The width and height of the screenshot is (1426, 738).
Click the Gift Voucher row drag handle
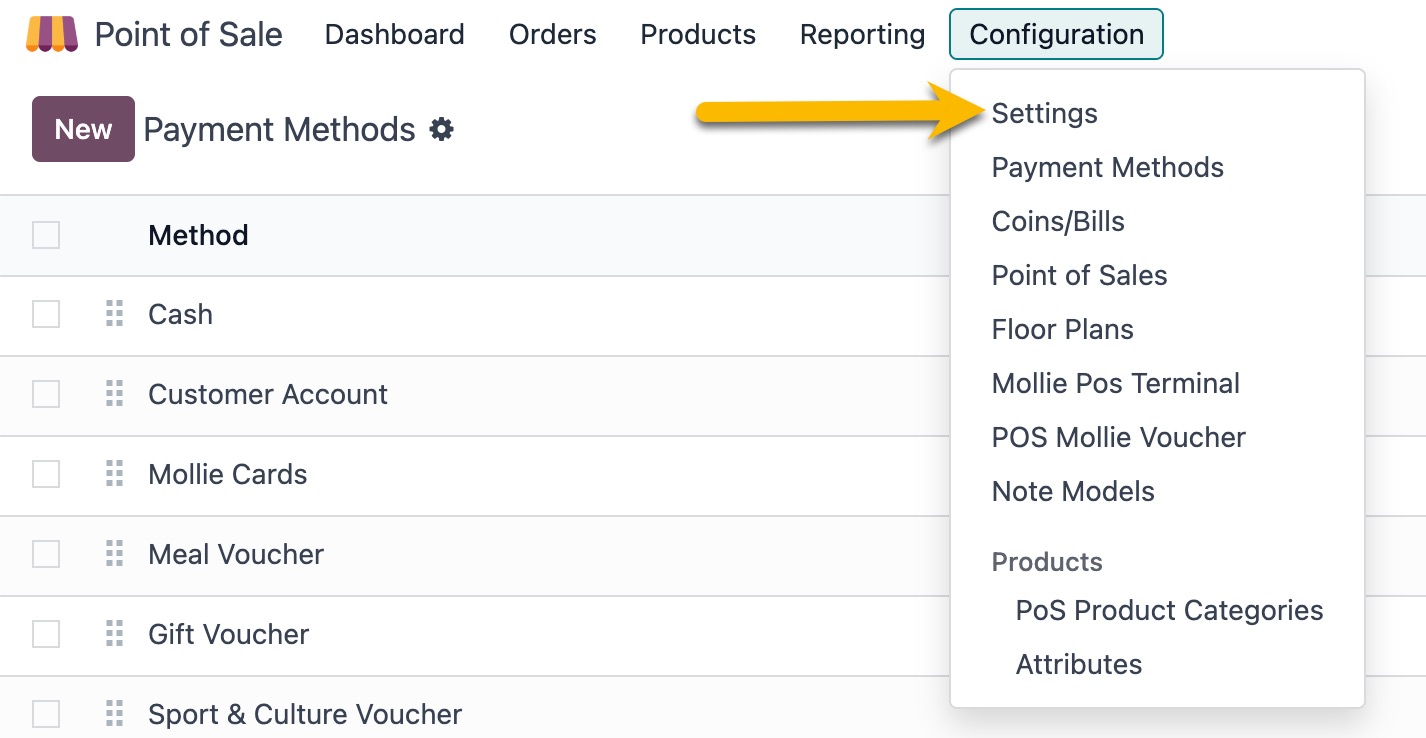coord(115,634)
